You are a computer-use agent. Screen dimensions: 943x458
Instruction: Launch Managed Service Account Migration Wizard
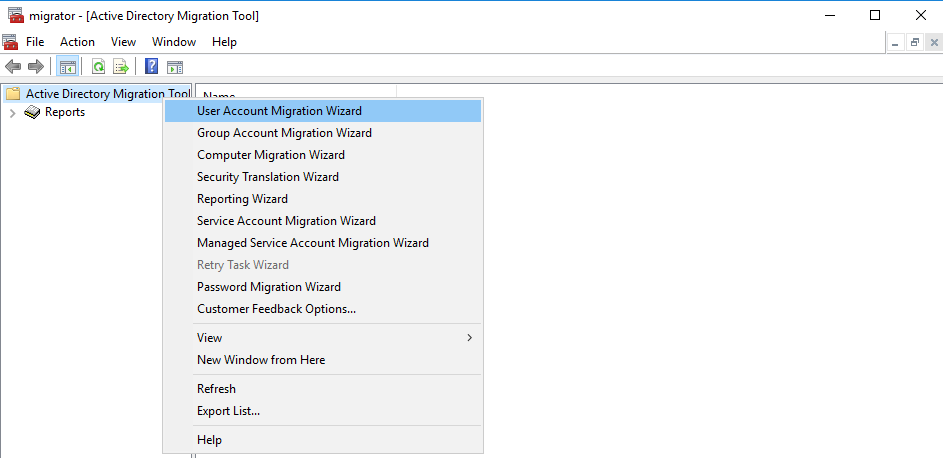(323, 243)
